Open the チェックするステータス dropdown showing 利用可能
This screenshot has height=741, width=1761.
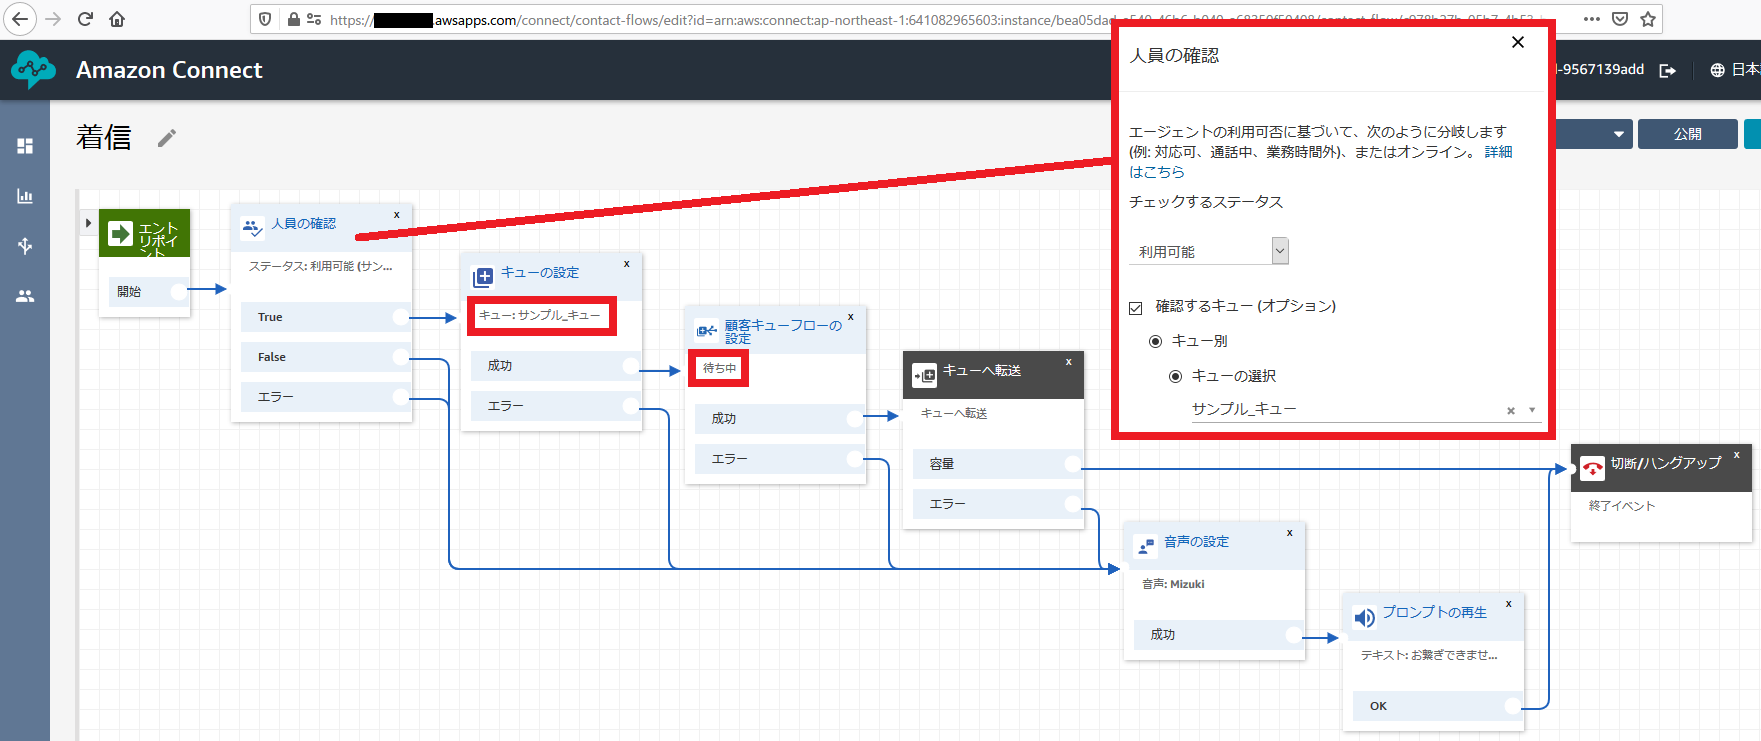(x=1209, y=251)
